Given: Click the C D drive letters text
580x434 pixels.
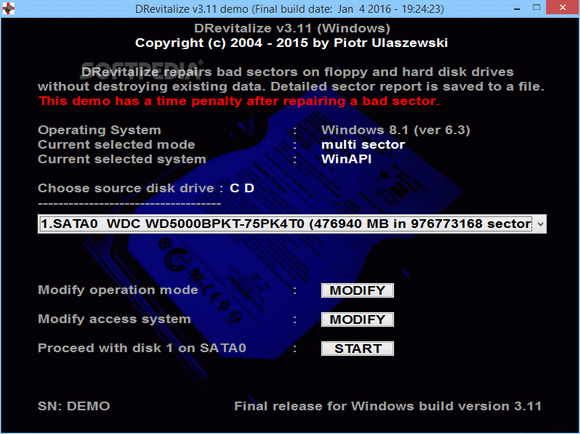Looking at the screenshot, I should 242,188.
